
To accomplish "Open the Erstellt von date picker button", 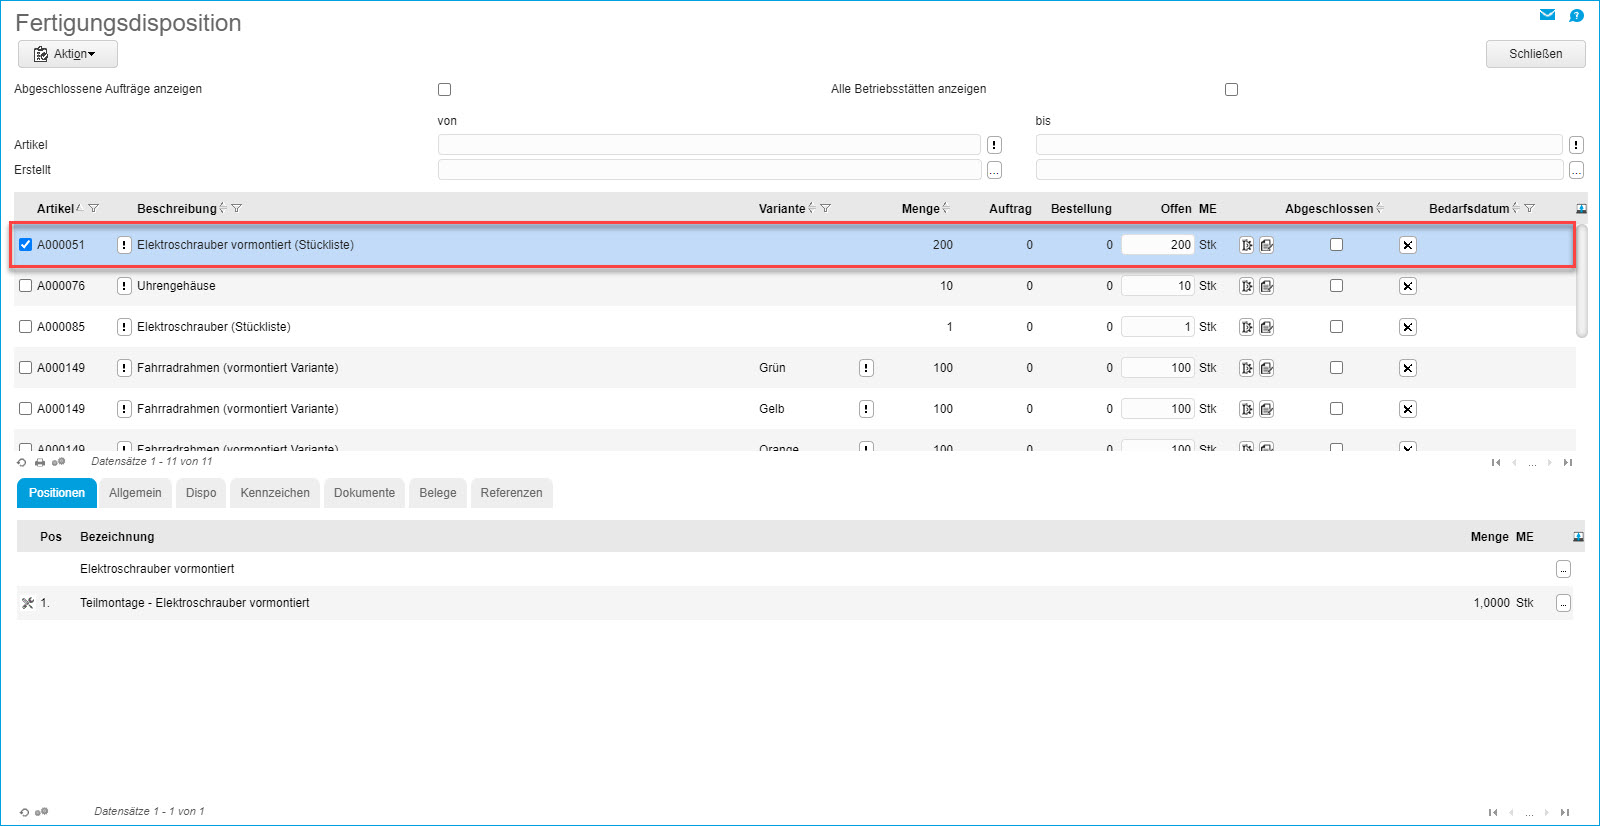I will coord(994,171).
